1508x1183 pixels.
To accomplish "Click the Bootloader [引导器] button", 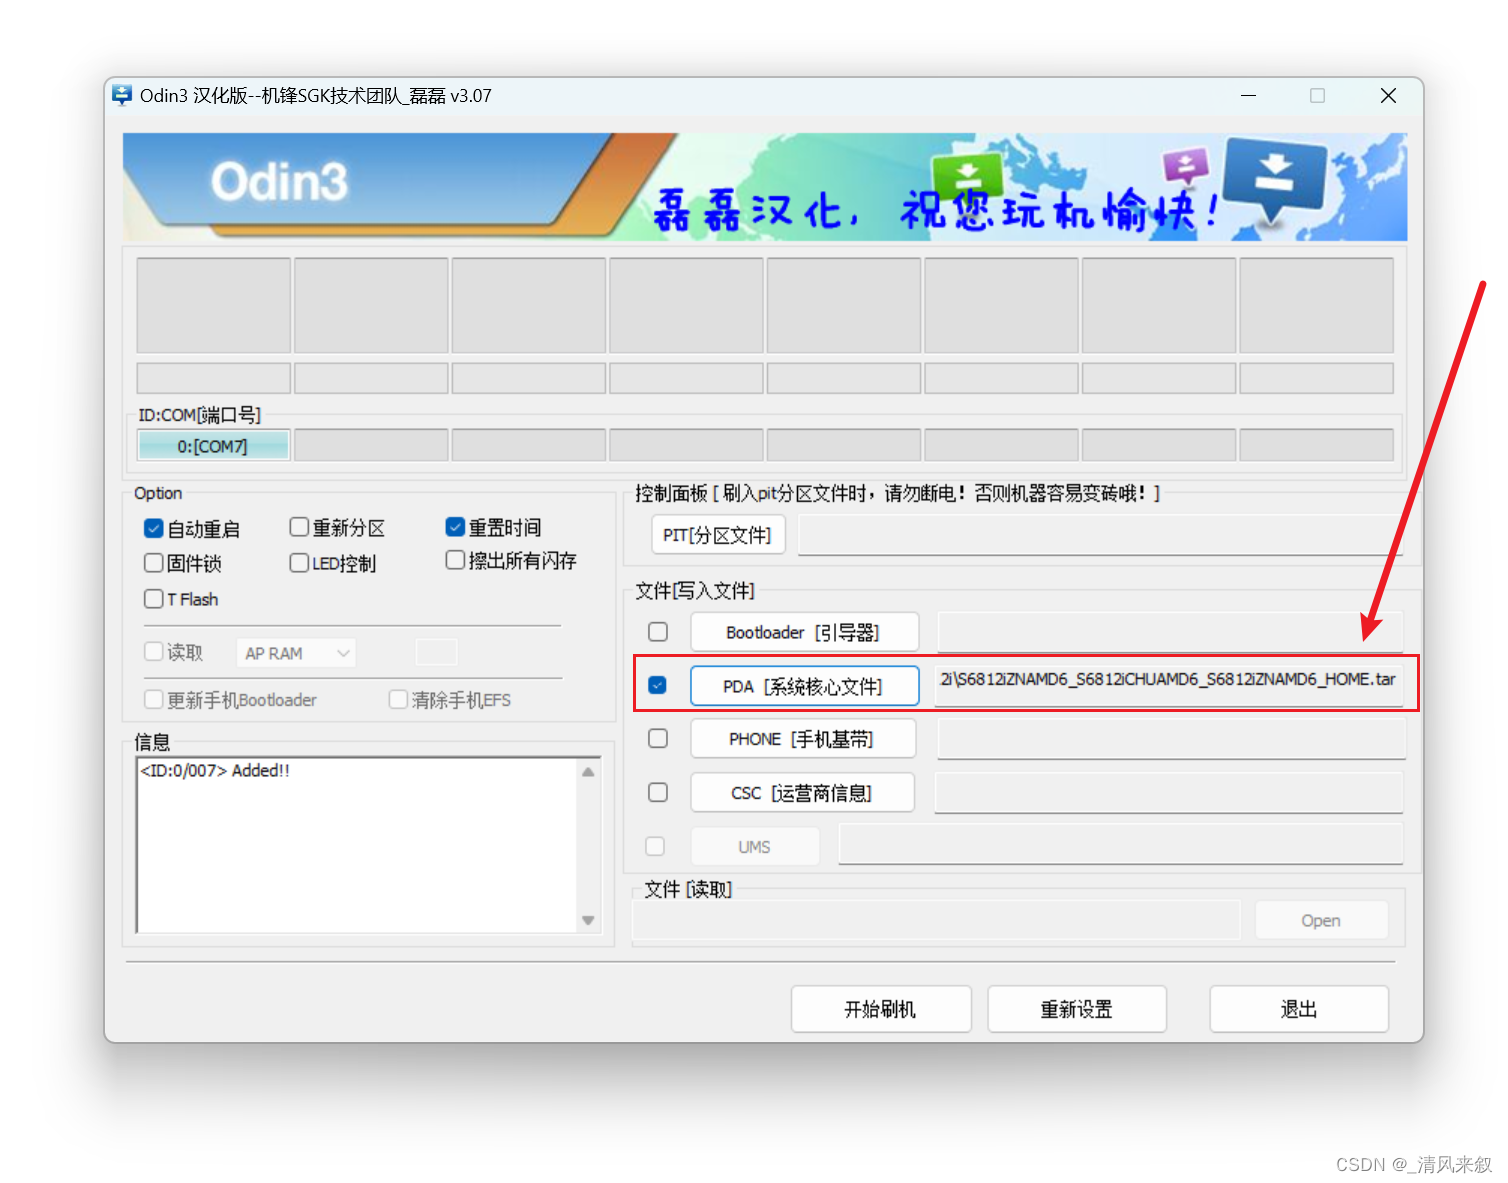I will (x=804, y=632).
